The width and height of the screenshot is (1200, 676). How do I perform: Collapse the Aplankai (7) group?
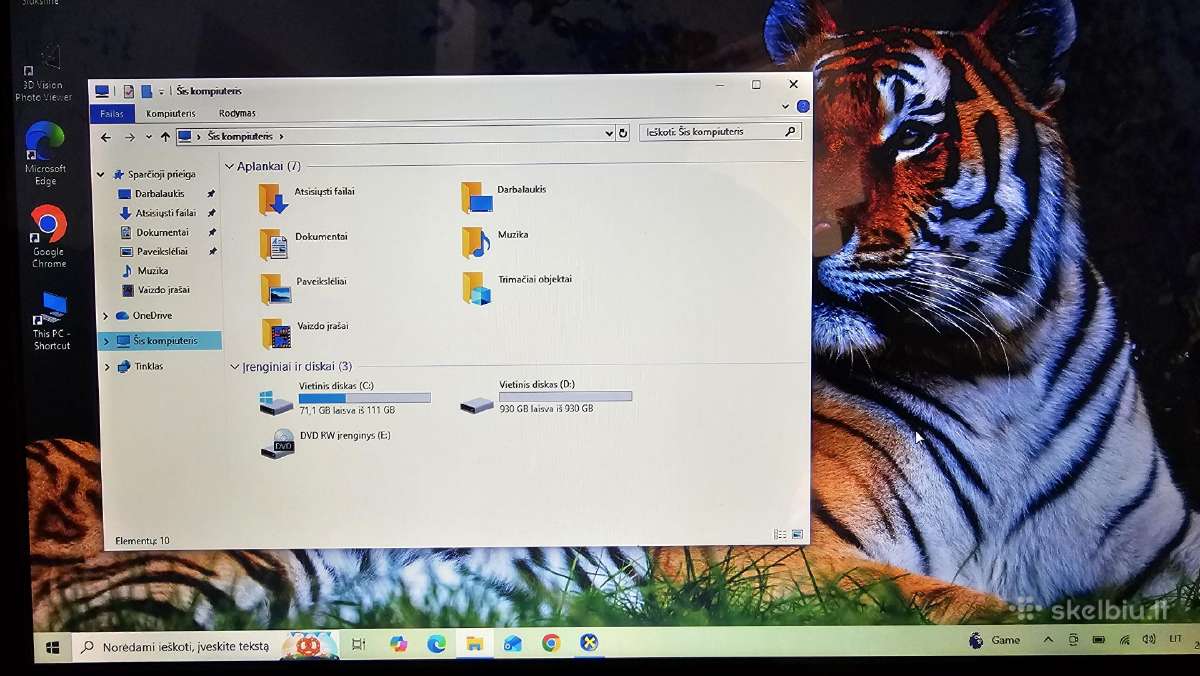coord(230,167)
